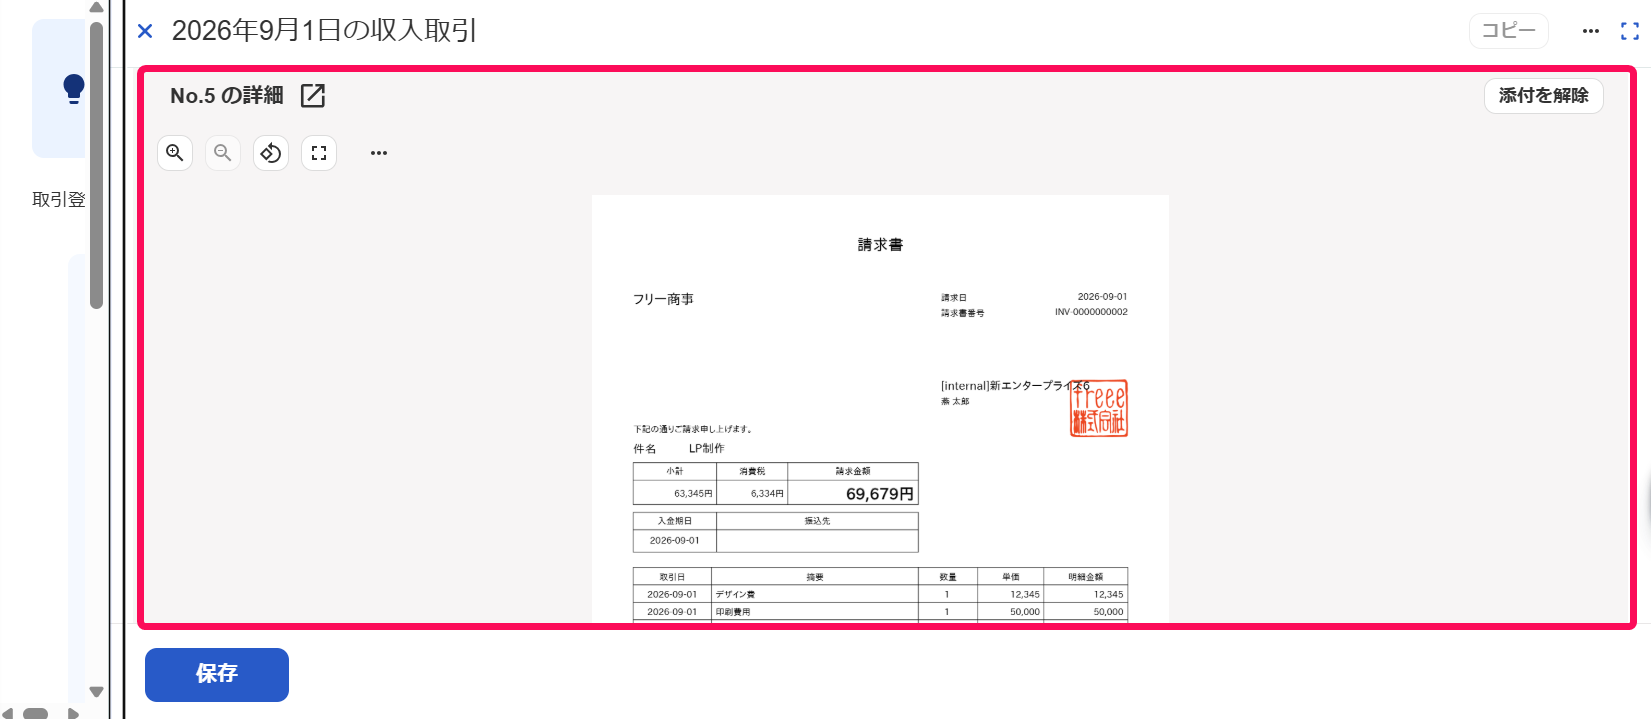Click the scroll down arrow in left sidebar
The image size is (1651, 719).
pos(97,692)
